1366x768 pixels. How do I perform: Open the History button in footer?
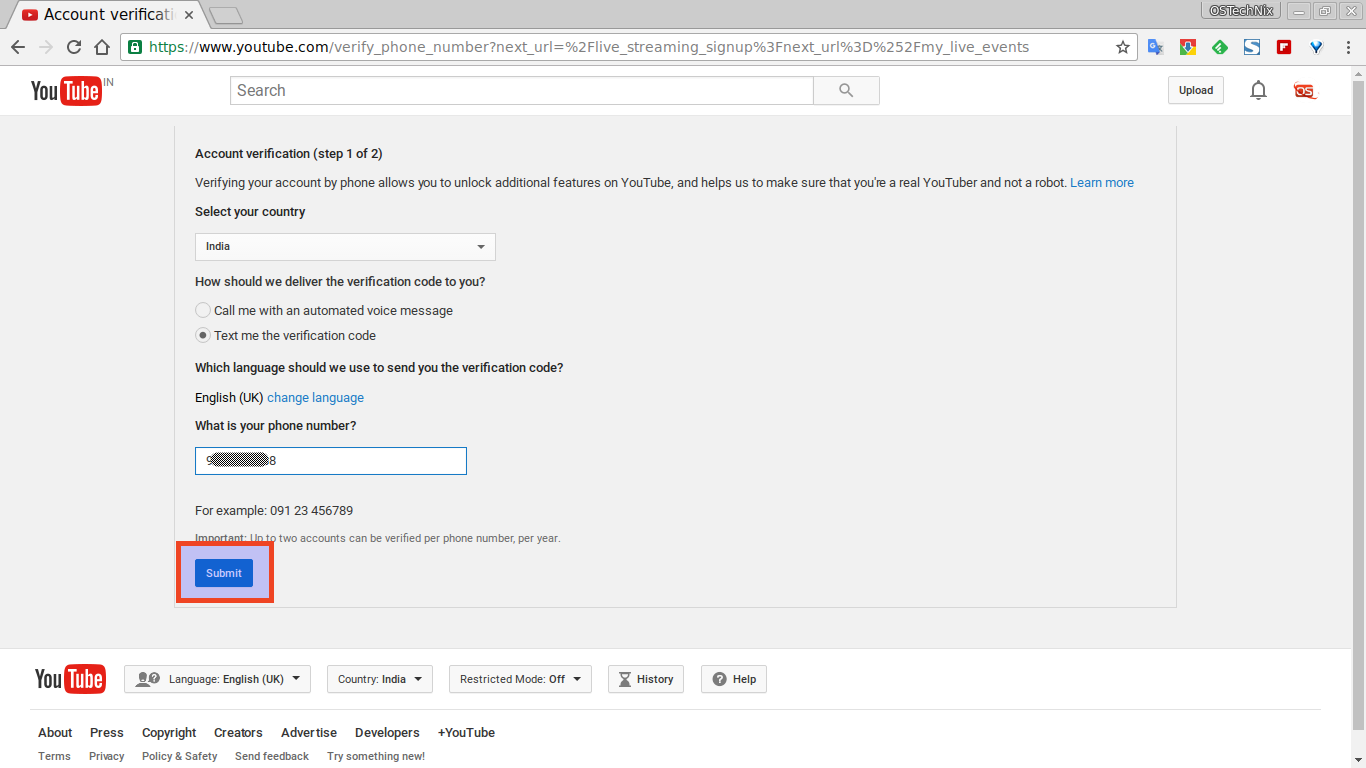646,679
